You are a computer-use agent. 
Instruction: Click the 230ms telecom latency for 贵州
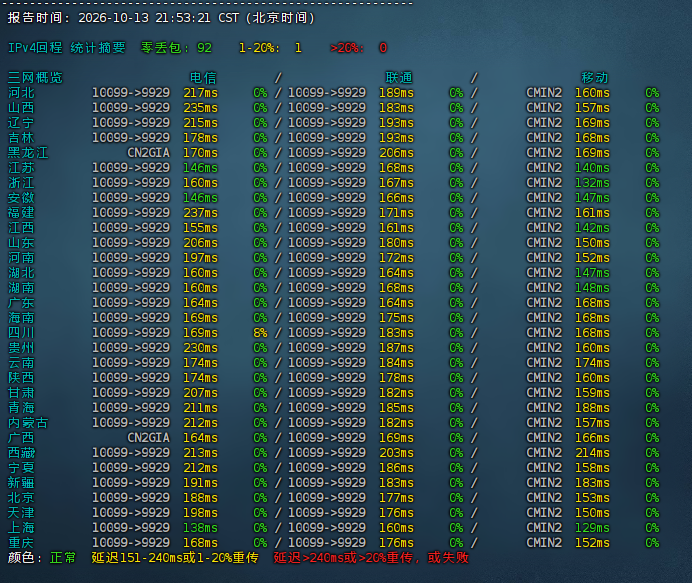coord(200,348)
